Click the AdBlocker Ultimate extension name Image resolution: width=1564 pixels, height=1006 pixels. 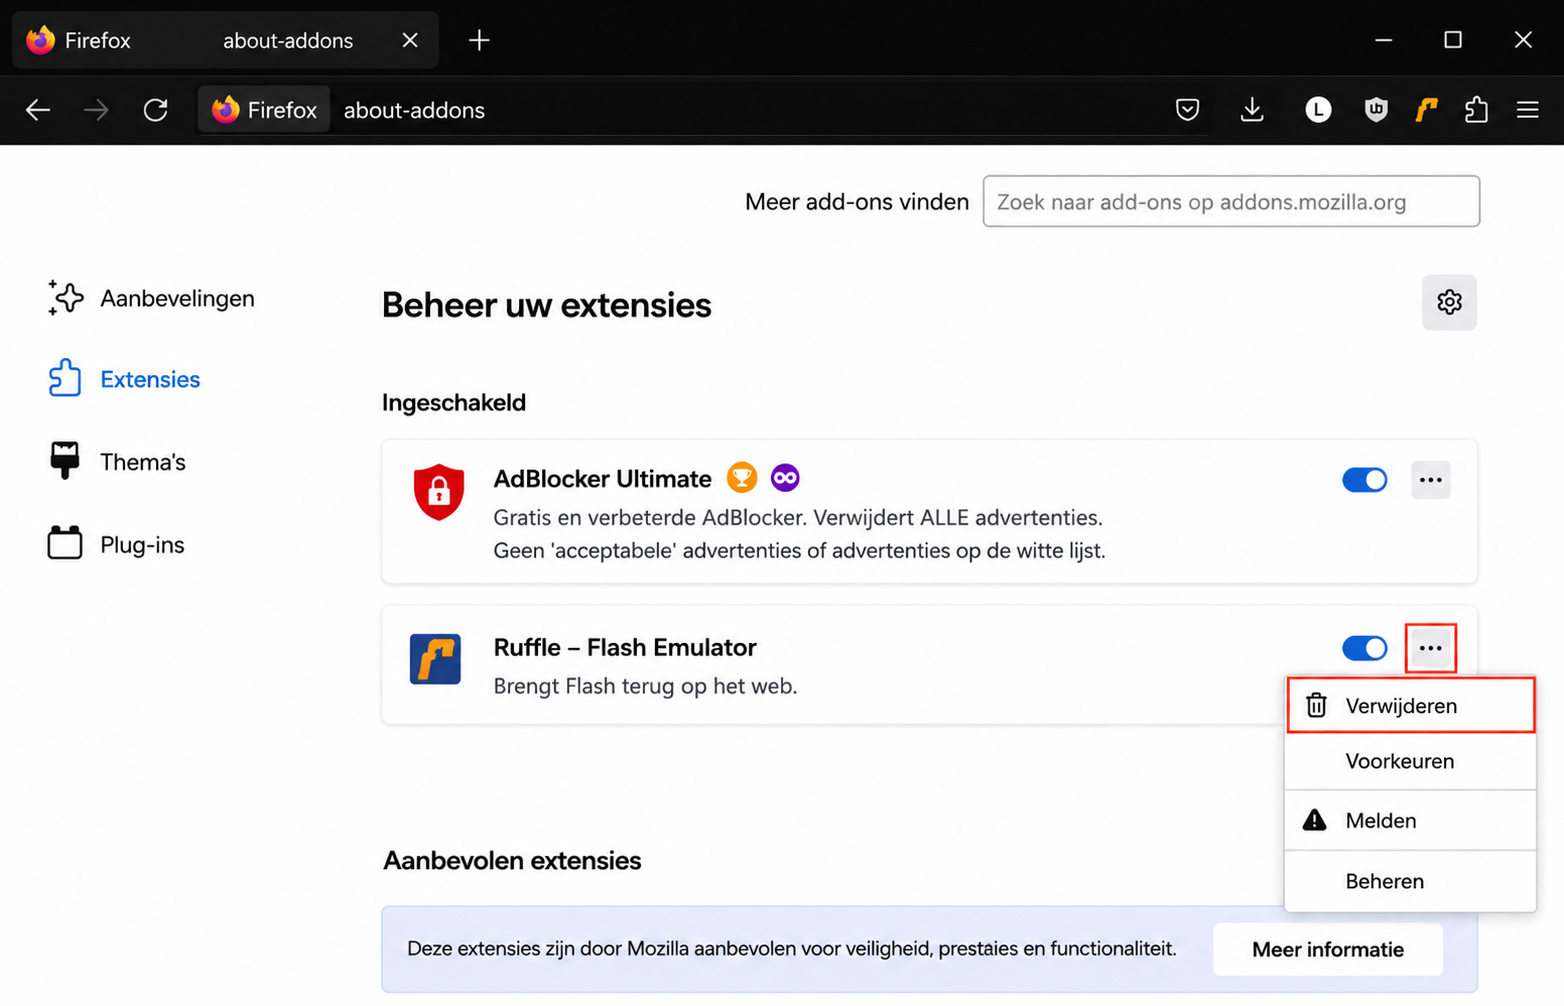[x=602, y=479]
